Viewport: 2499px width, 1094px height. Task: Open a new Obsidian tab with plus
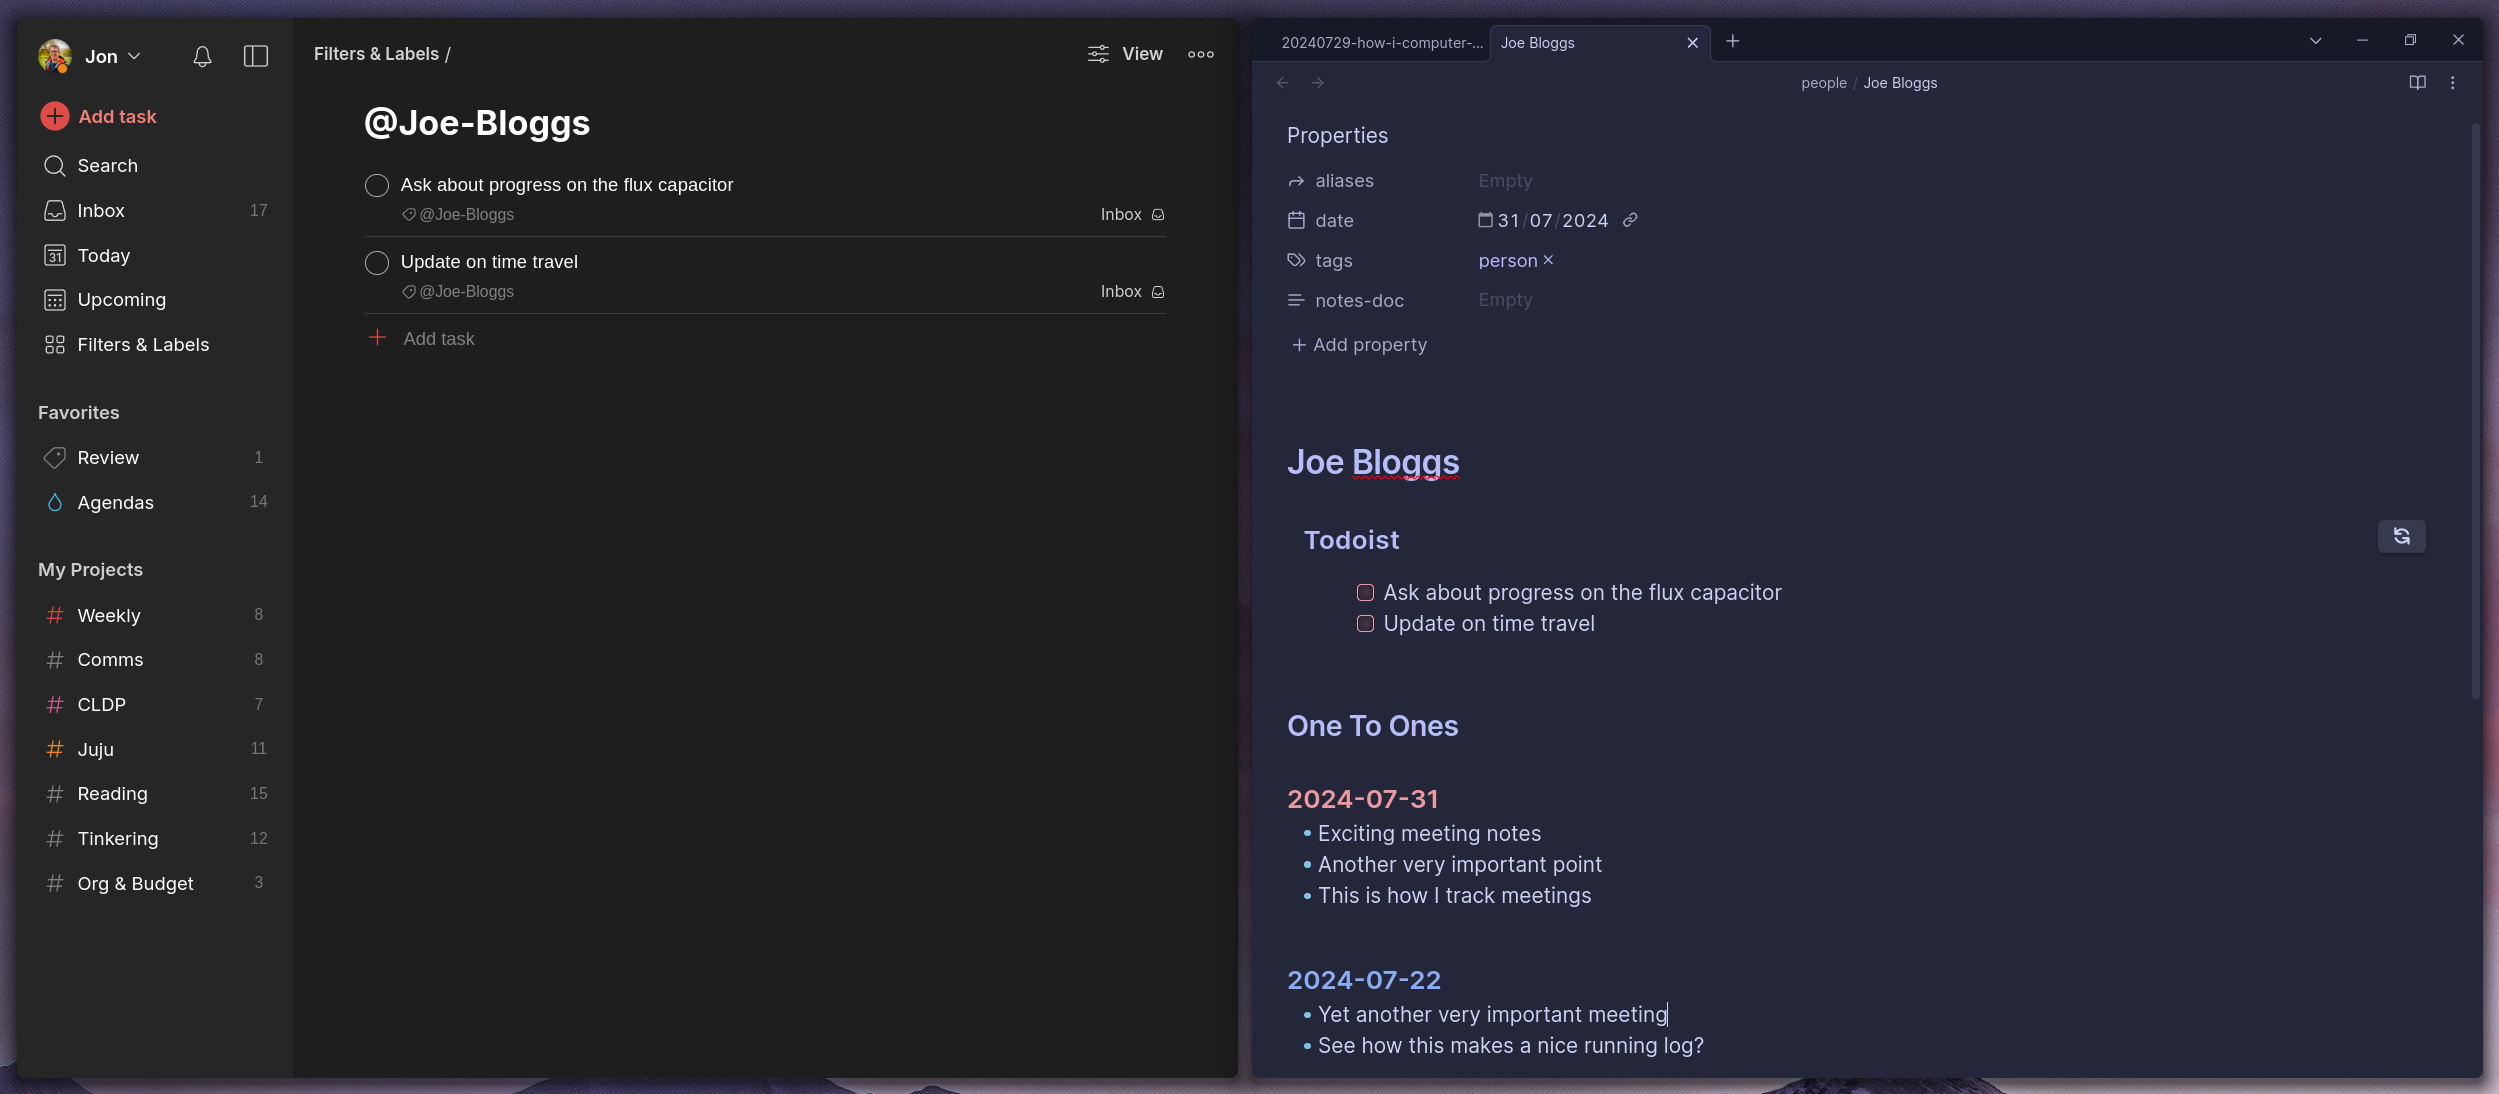(1733, 42)
